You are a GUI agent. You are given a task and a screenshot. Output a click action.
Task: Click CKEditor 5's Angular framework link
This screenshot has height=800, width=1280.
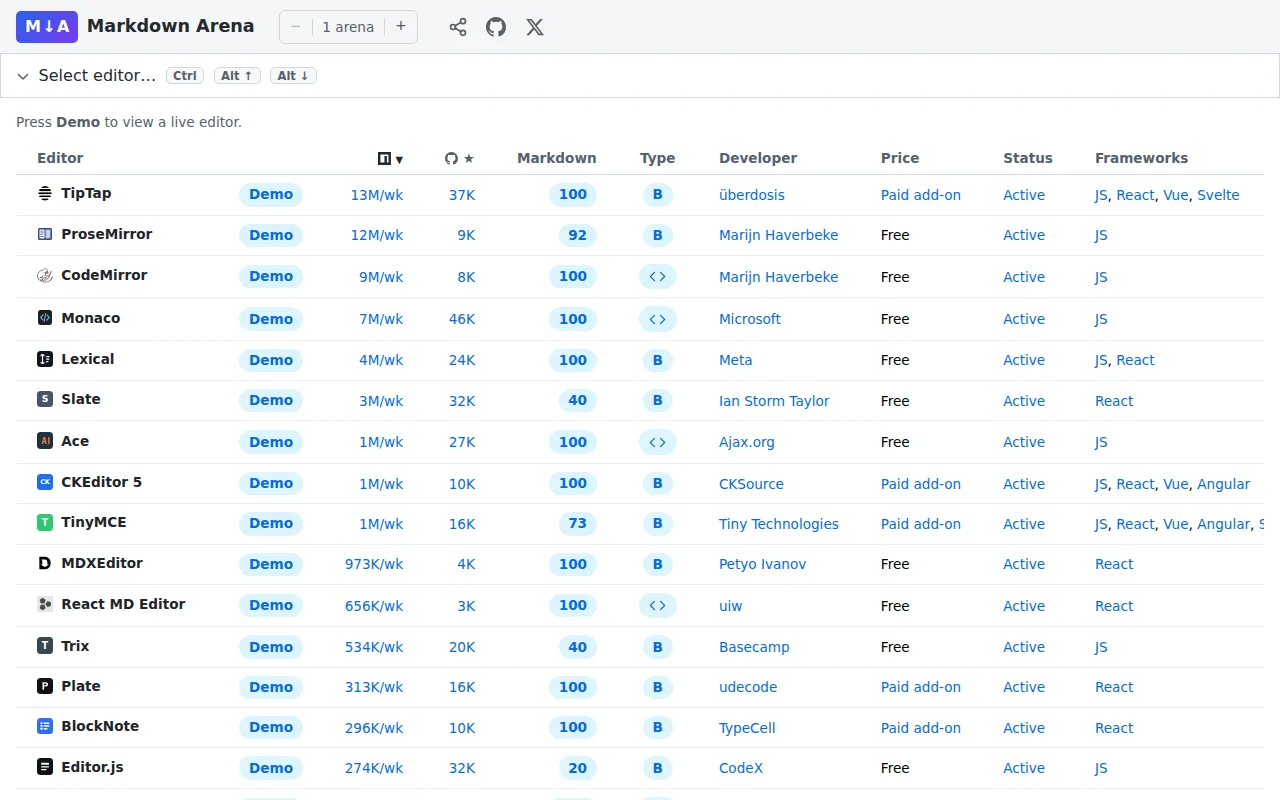[1223, 484]
